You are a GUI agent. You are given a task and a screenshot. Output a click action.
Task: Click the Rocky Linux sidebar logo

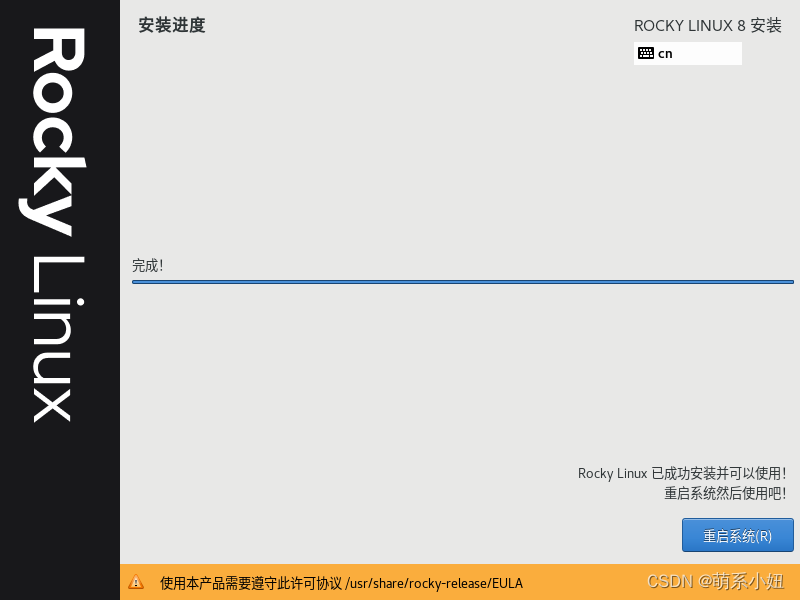(53, 224)
